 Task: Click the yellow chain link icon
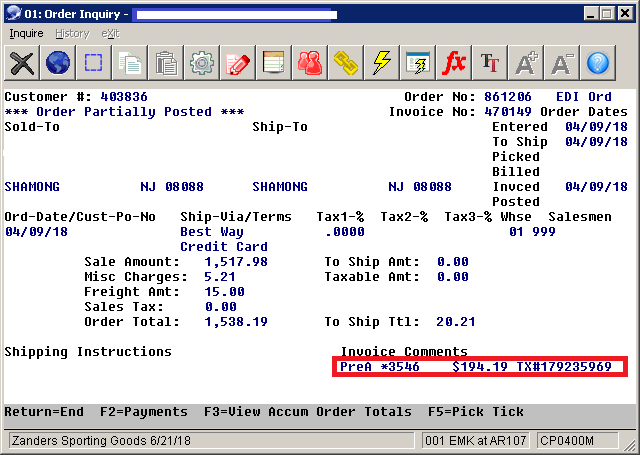345,63
